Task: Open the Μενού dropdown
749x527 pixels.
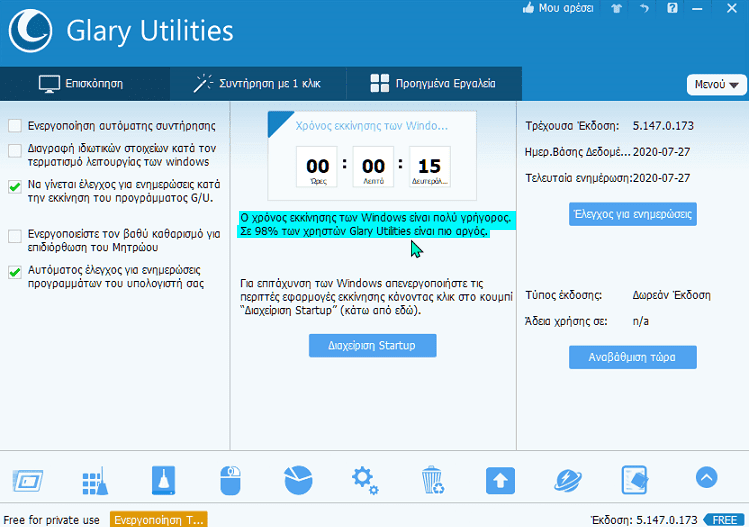Action: pyautogui.click(x=717, y=85)
